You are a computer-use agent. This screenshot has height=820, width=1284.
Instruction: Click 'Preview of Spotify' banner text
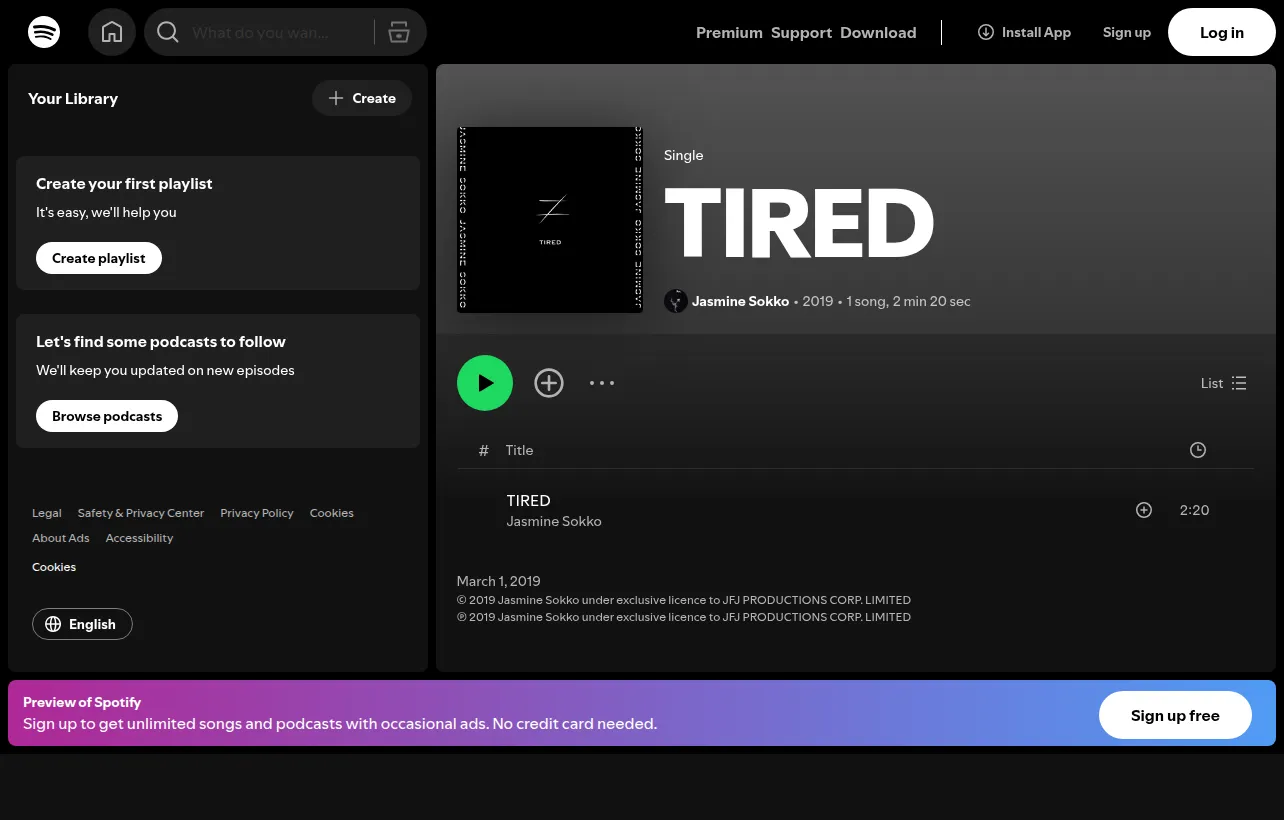coord(82,702)
